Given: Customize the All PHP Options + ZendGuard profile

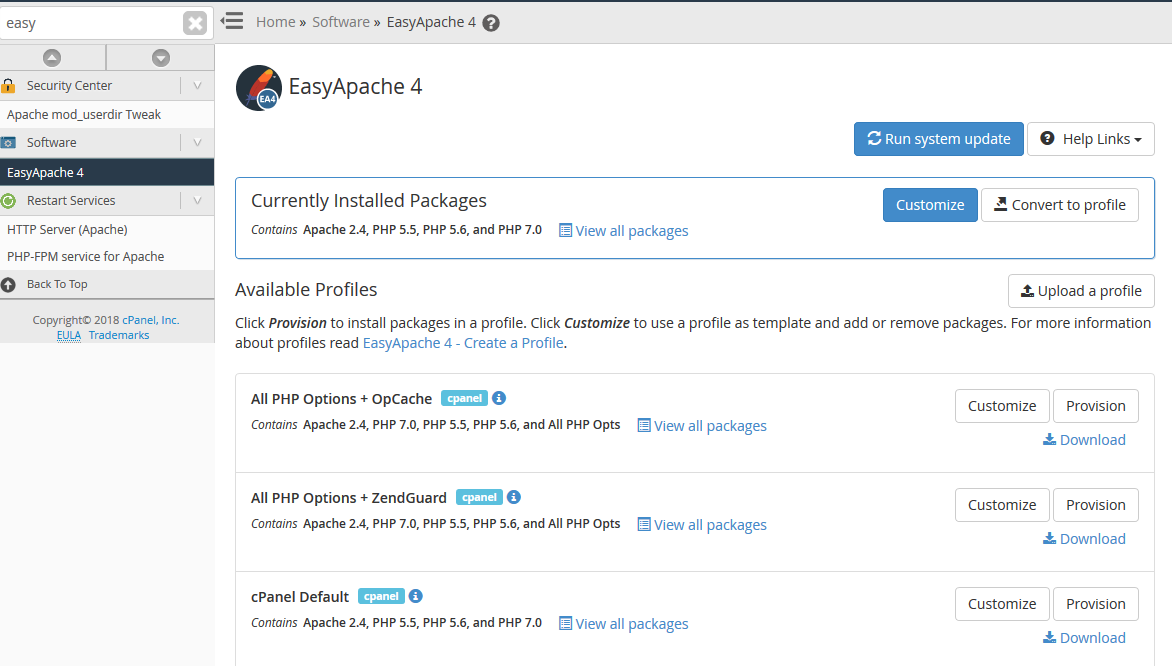Looking at the screenshot, I should 1002,505.
